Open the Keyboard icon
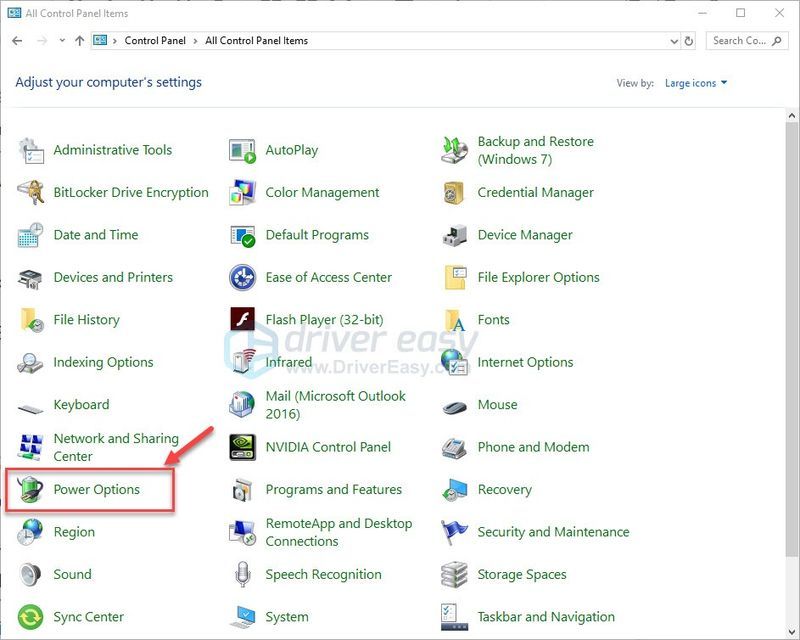Screen dimensions: 800x640 pyautogui.click(x=31, y=408)
